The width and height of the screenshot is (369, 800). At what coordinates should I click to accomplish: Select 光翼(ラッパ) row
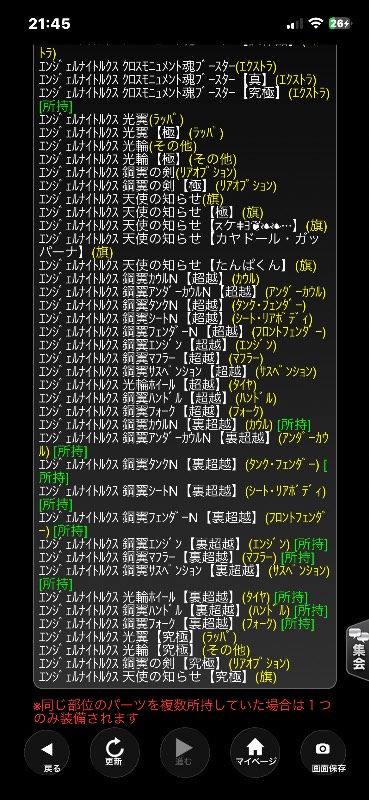111,120
